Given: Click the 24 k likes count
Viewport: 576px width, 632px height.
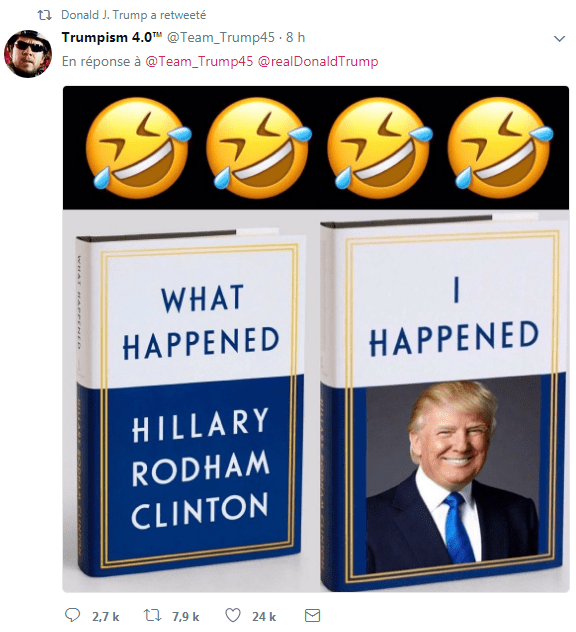Looking at the screenshot, I should coord(264,616).
